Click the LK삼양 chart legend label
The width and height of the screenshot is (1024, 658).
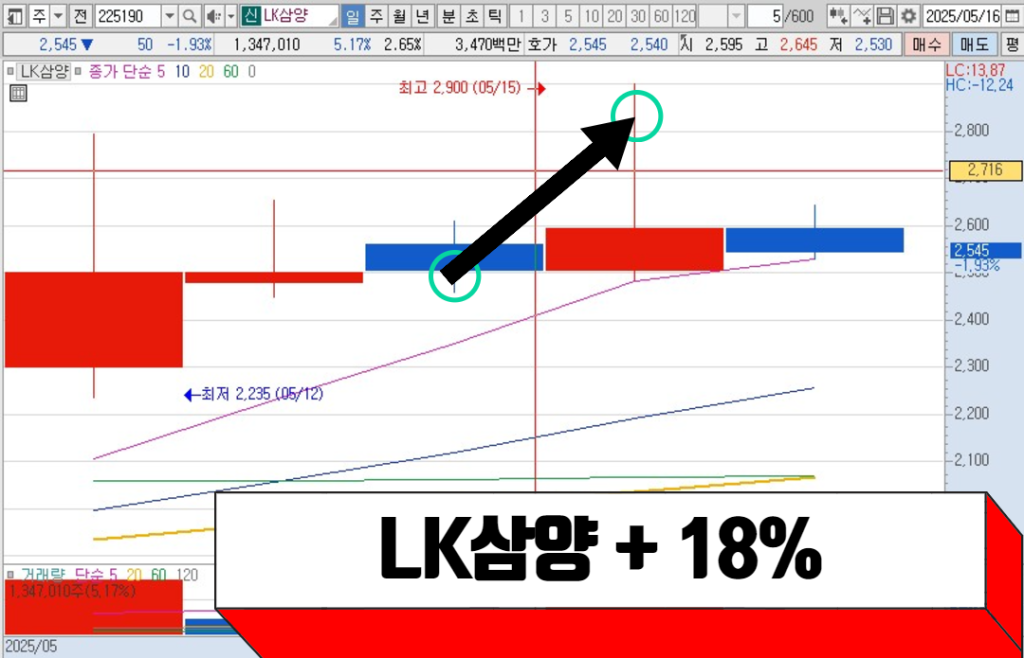pos(42,72)
